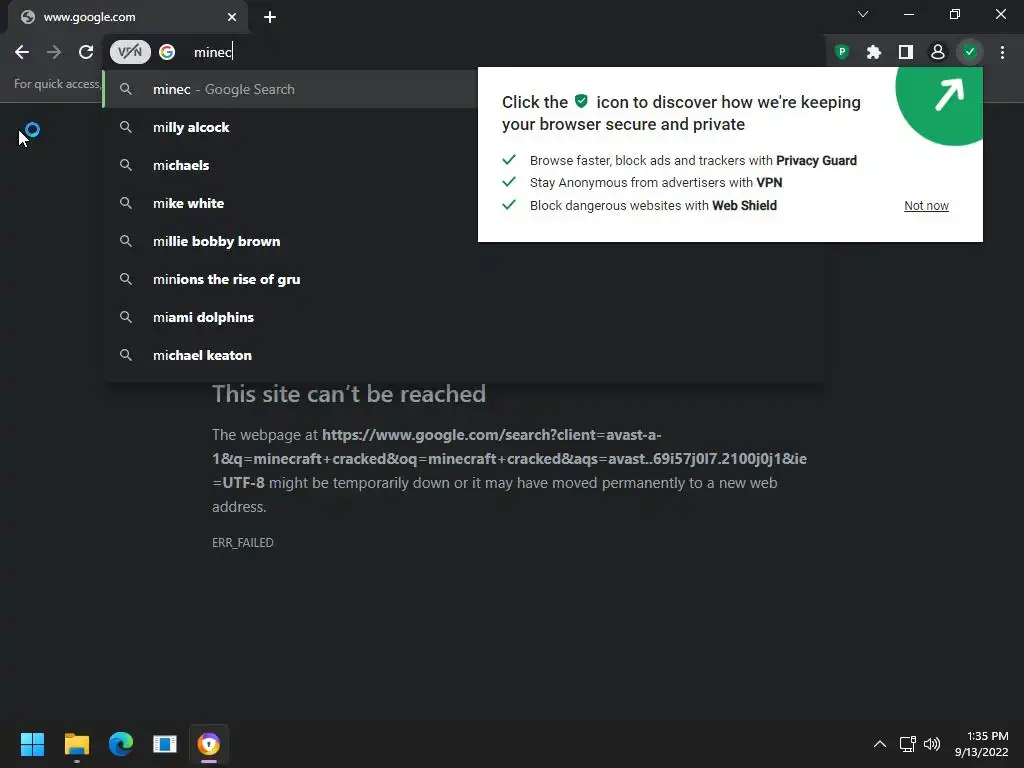Click the Google logo in the address bar

(x=167, y=52)
